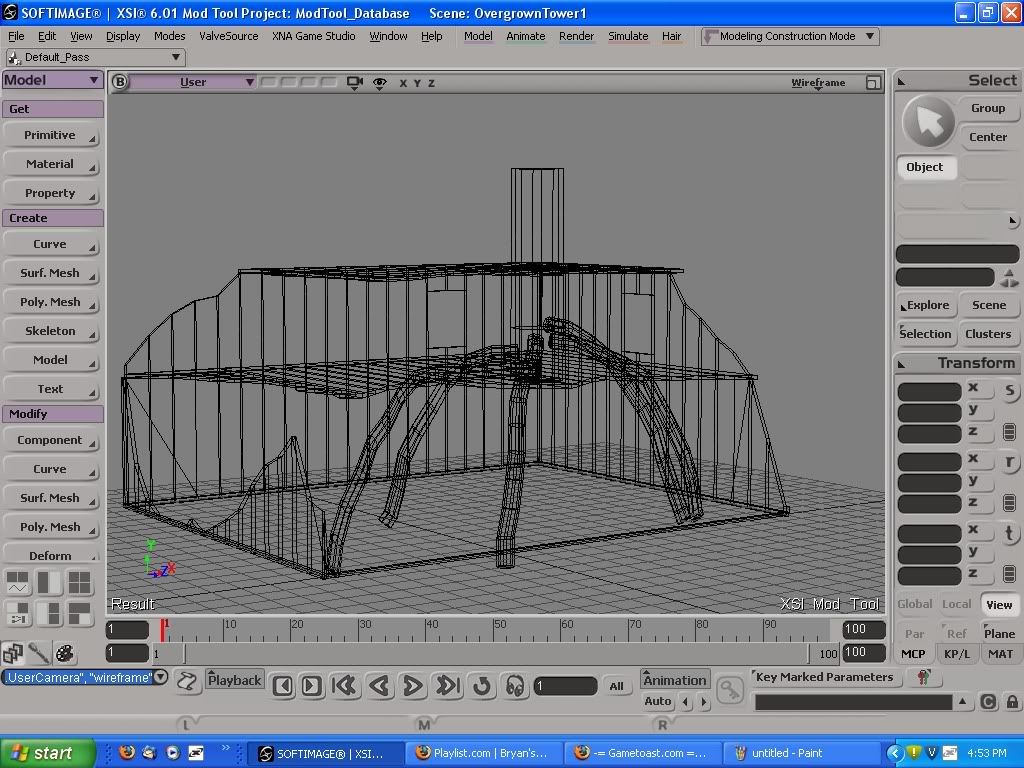1024x768 pixels.
Task: Toggle the Object selection filter
Action: (x=925, y=167)
